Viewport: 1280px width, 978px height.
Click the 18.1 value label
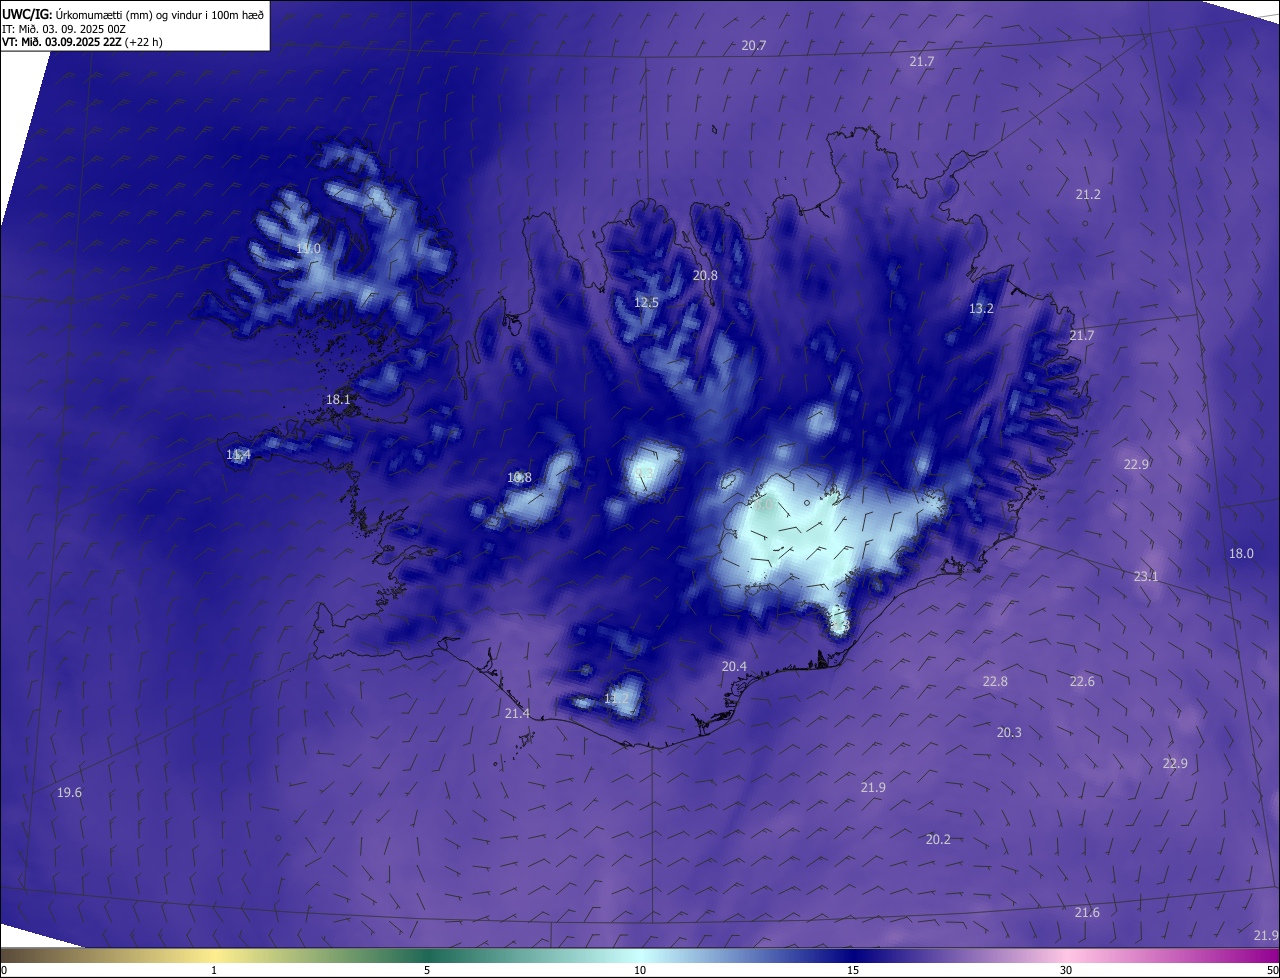click(x=338, y=400)
